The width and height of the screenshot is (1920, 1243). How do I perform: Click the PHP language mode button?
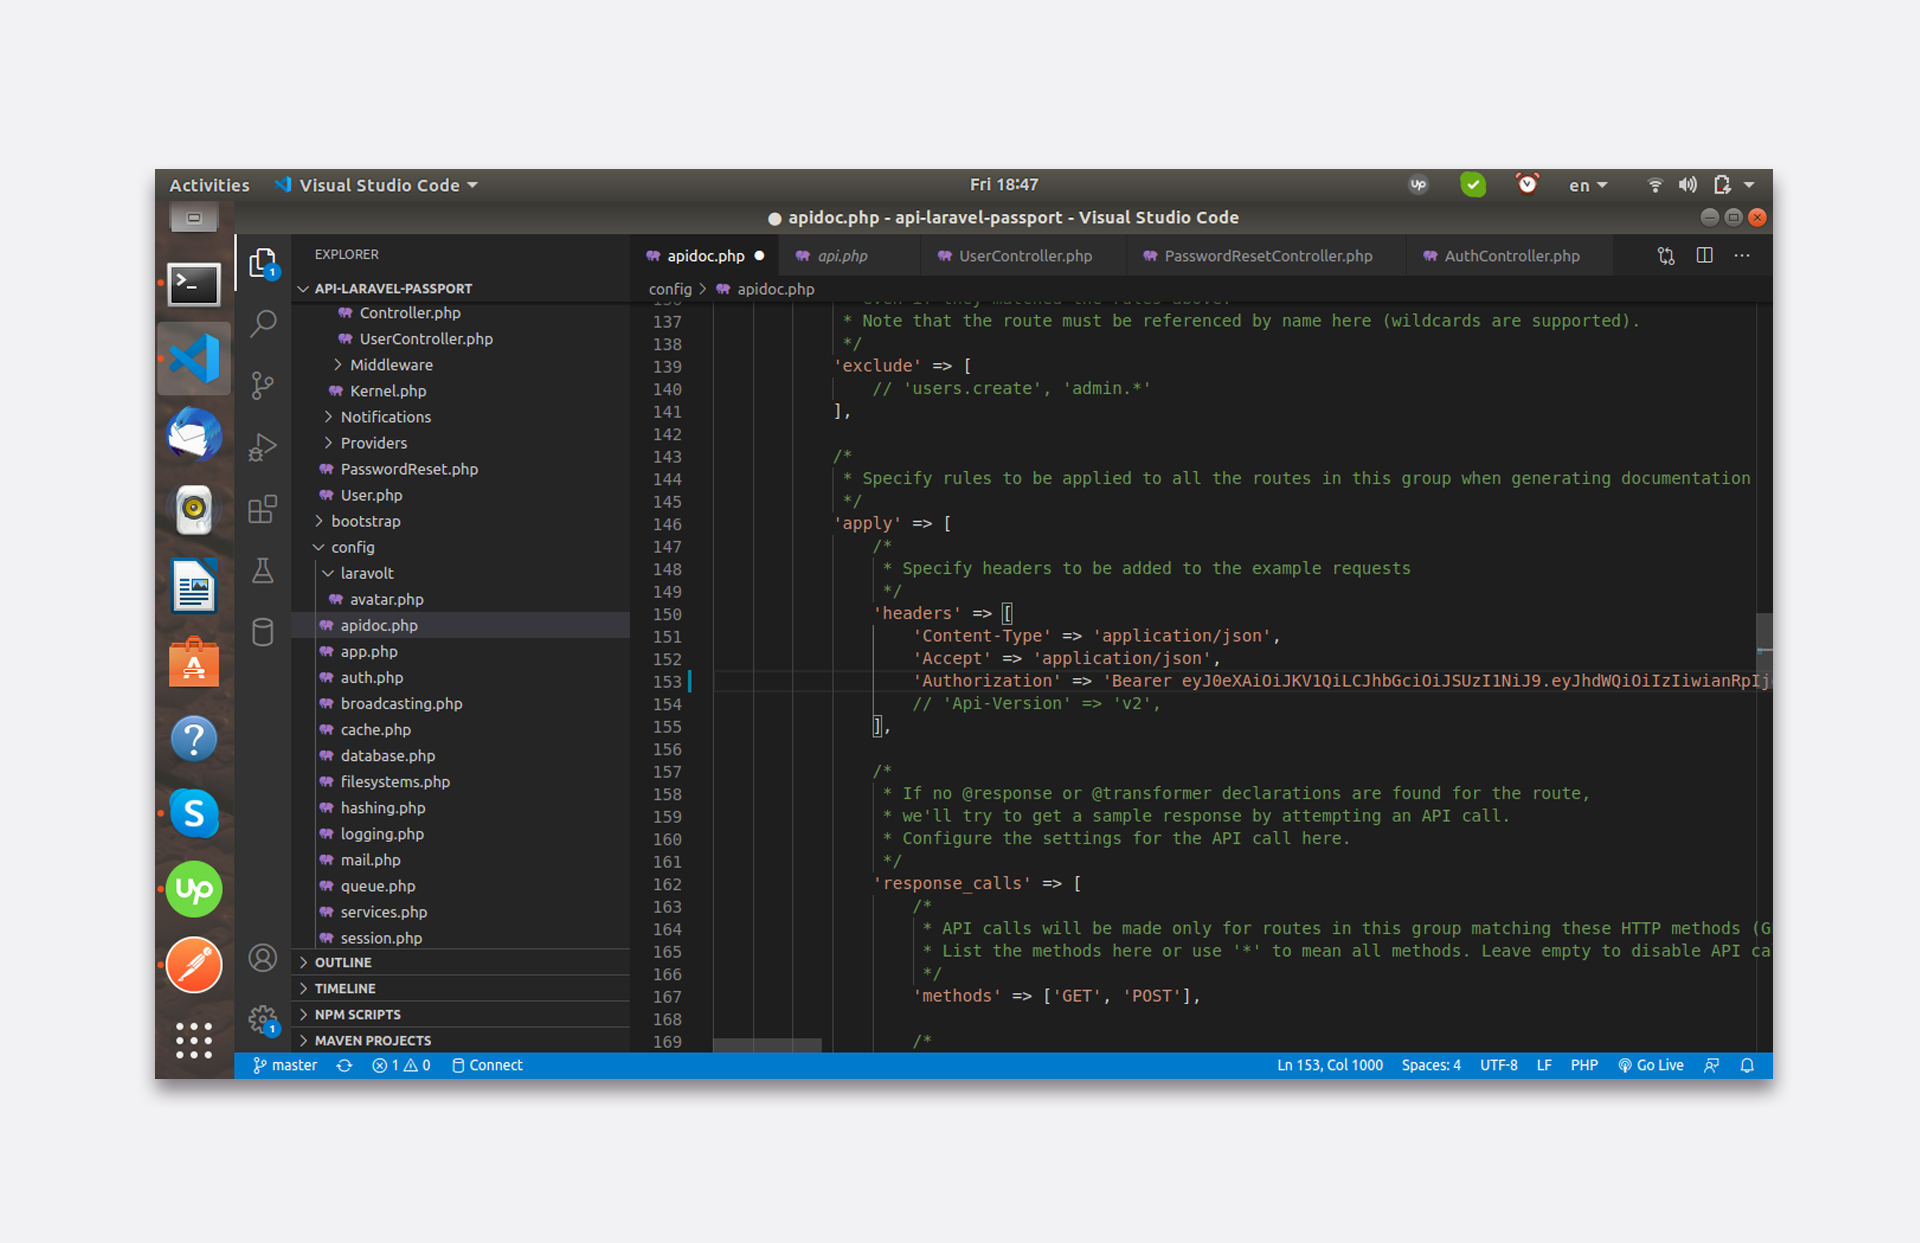[1583, 1065]
